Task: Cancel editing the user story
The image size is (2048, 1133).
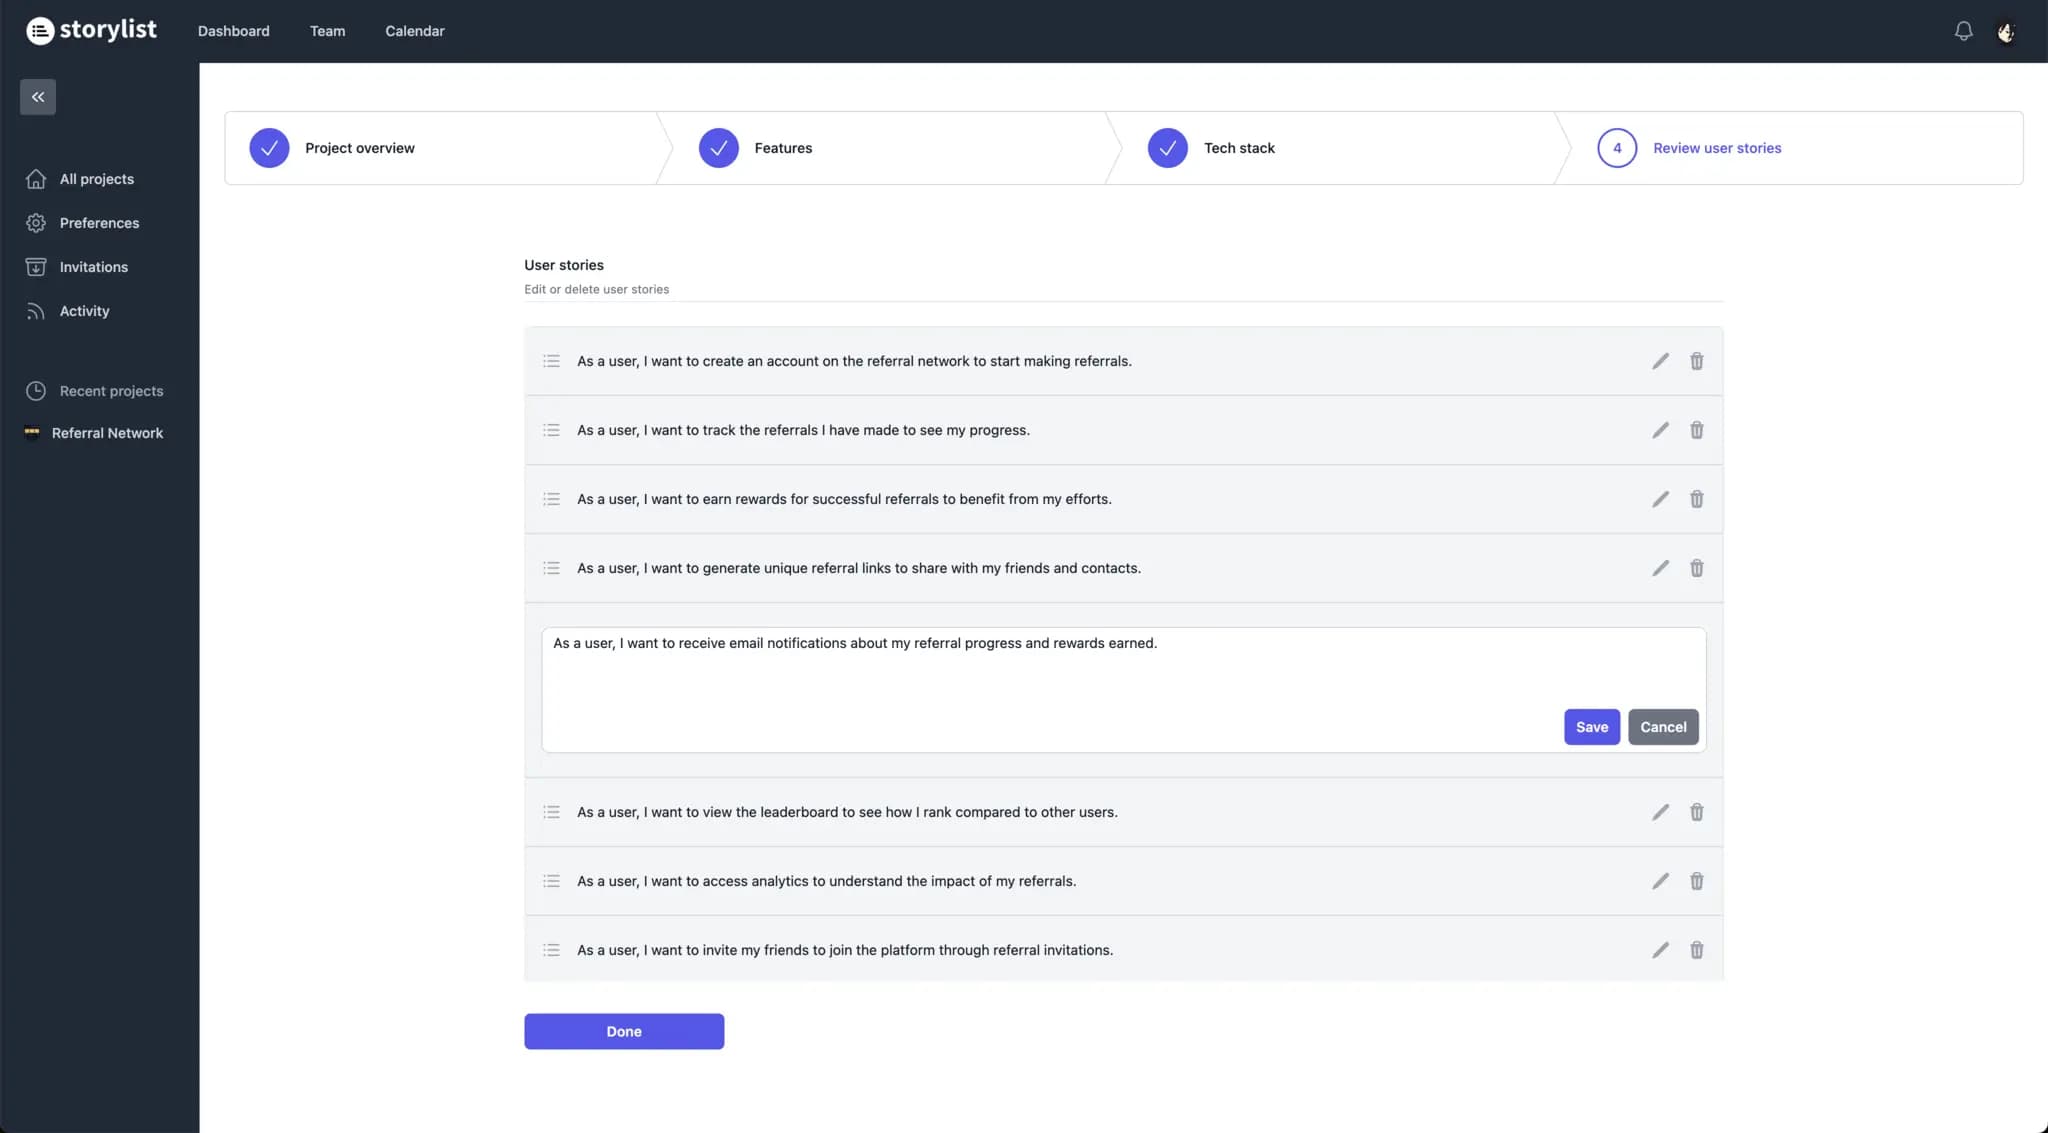Action: 1663,727
